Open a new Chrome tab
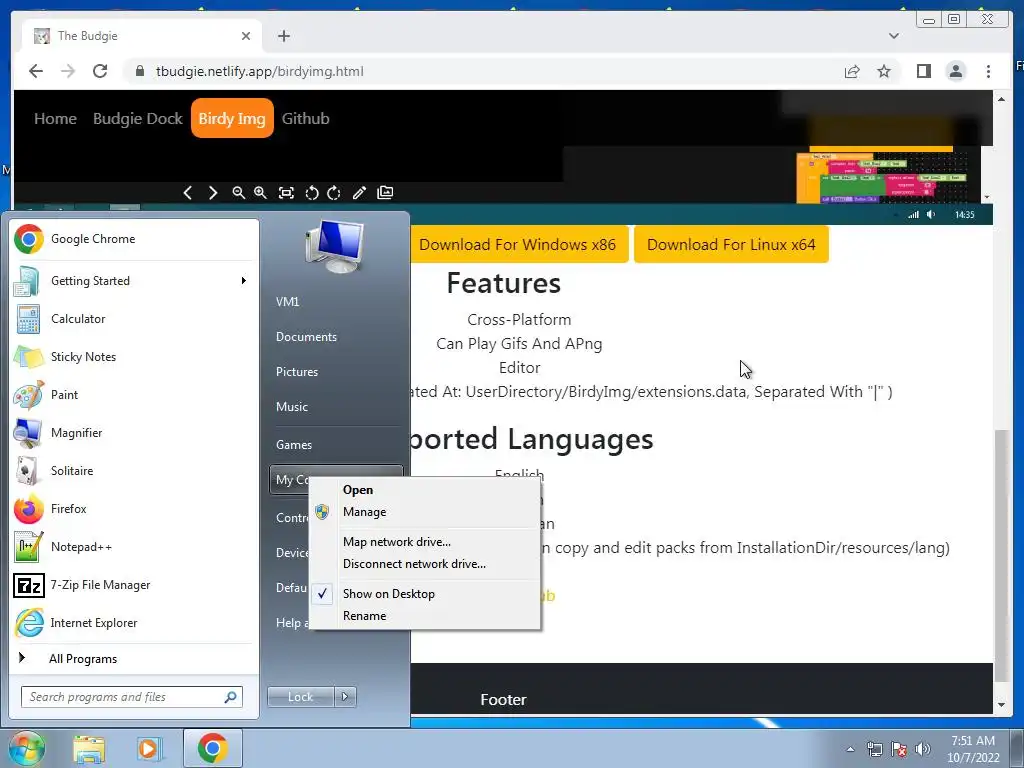This screenshot has width=1024, height=768. 284,36
